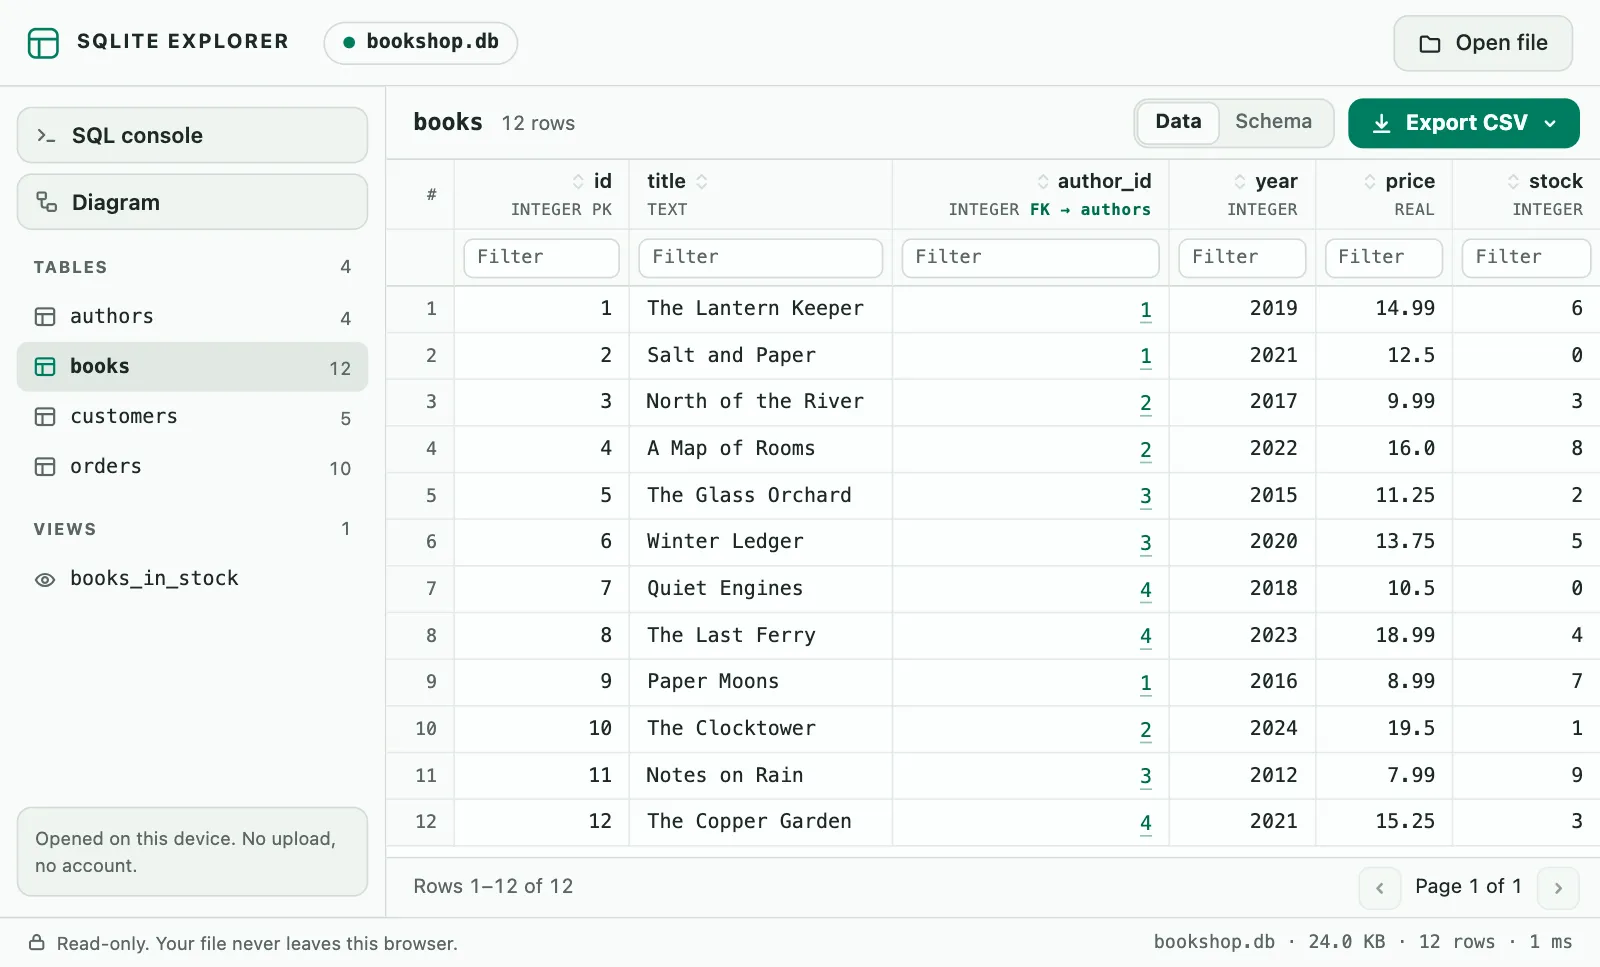This screenshot has height=967, width=1600.
Task: Click the Open file button
Action: tap(1483, 43)
